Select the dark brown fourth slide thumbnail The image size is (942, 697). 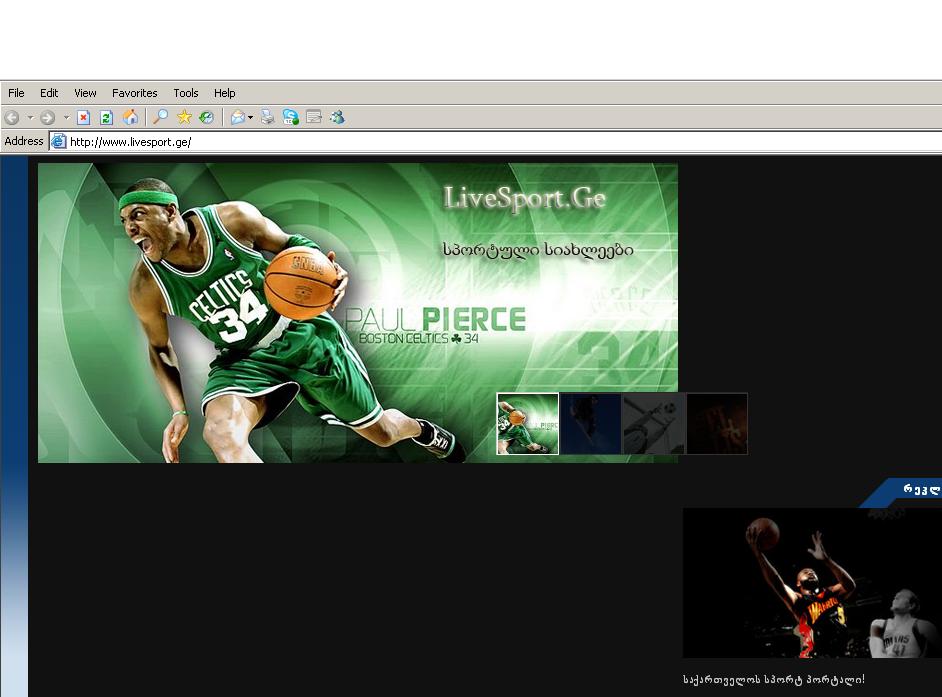(717, 424)
